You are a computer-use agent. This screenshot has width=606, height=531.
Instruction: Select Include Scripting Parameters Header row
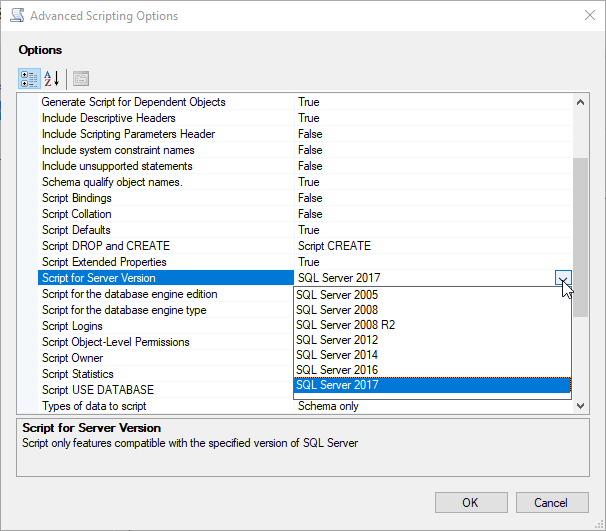tap(166, 134)
